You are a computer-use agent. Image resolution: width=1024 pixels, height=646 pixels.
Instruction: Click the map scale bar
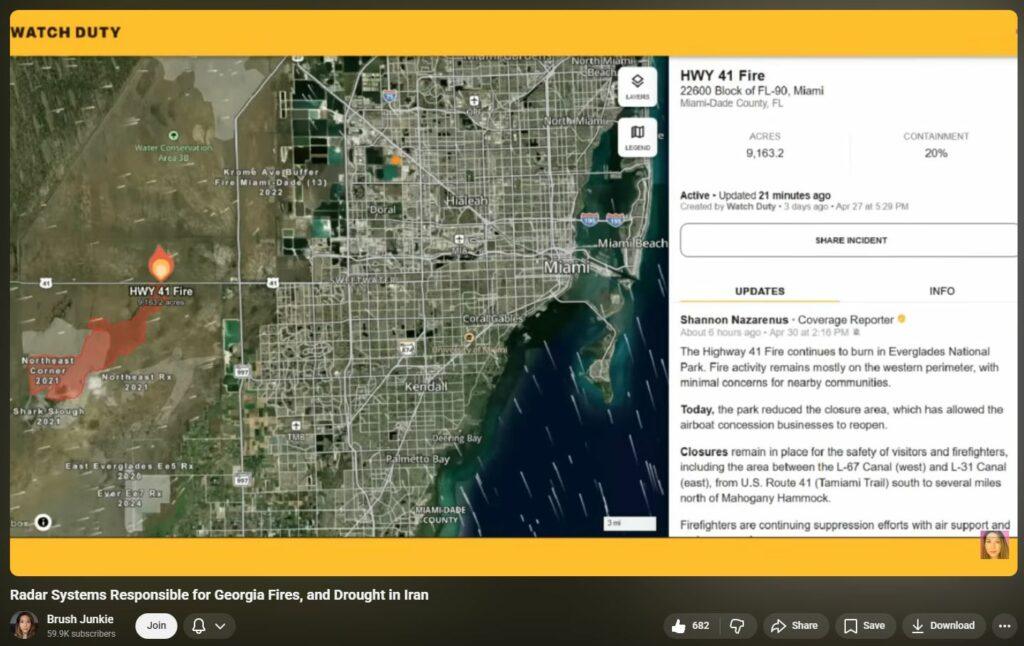click(630, 523)
